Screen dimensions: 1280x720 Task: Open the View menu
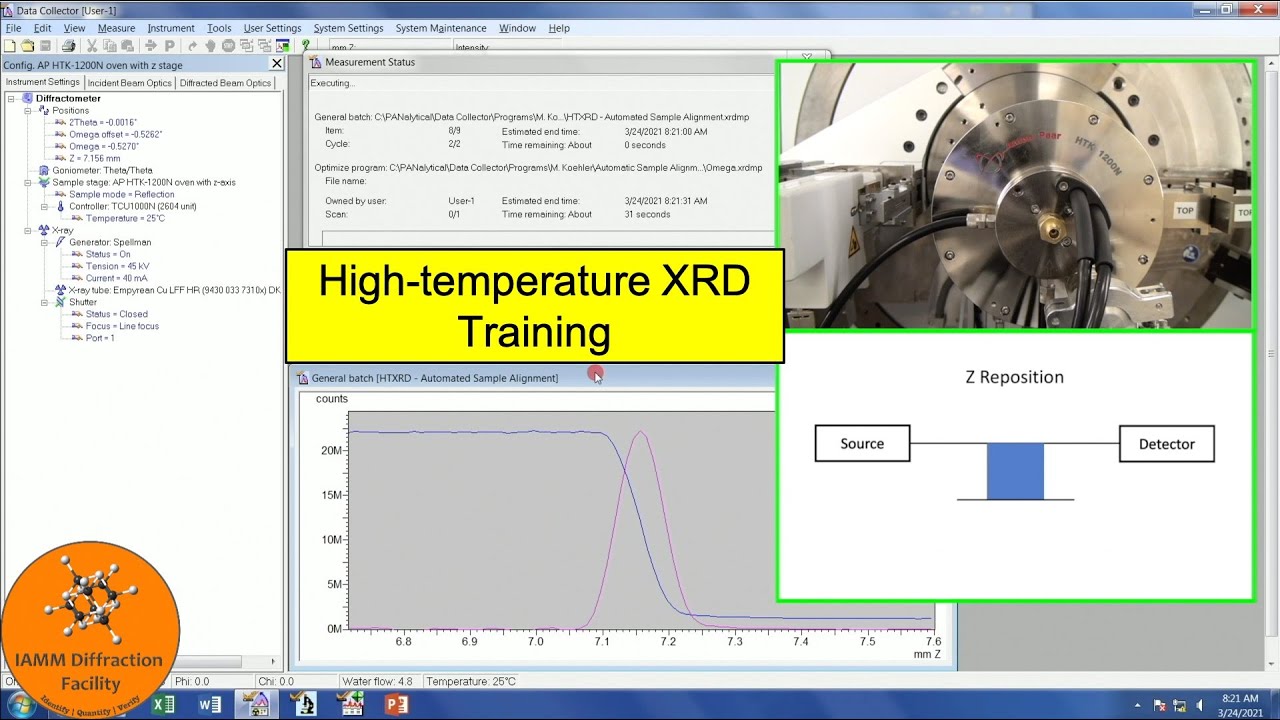coord(74,28)
